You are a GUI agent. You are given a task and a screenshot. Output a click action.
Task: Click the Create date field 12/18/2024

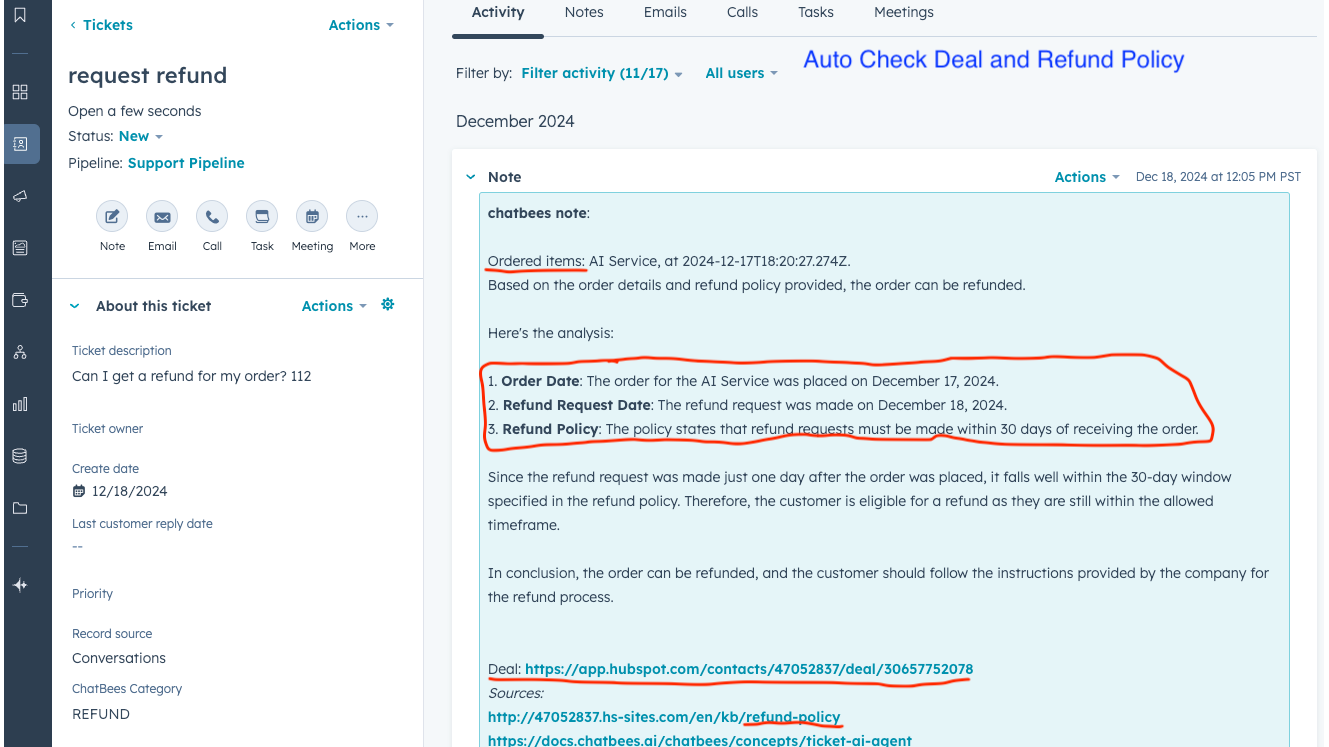coord(129,491)
